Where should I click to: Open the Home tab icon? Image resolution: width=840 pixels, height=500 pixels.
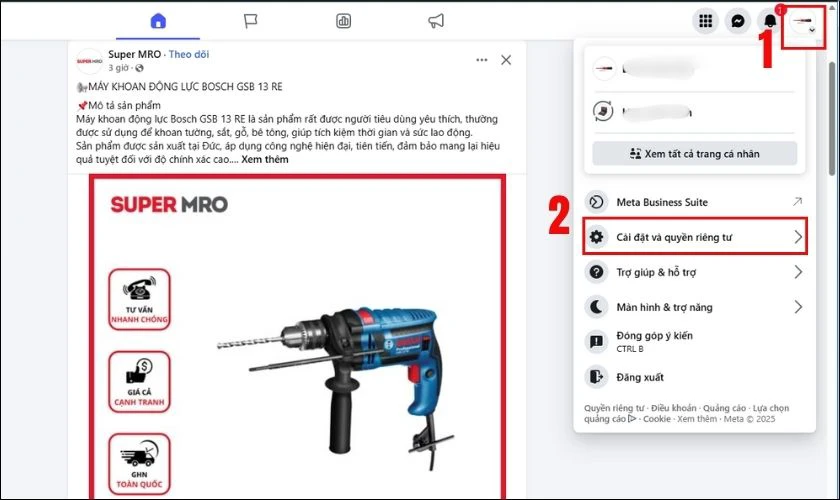[158, 21]
